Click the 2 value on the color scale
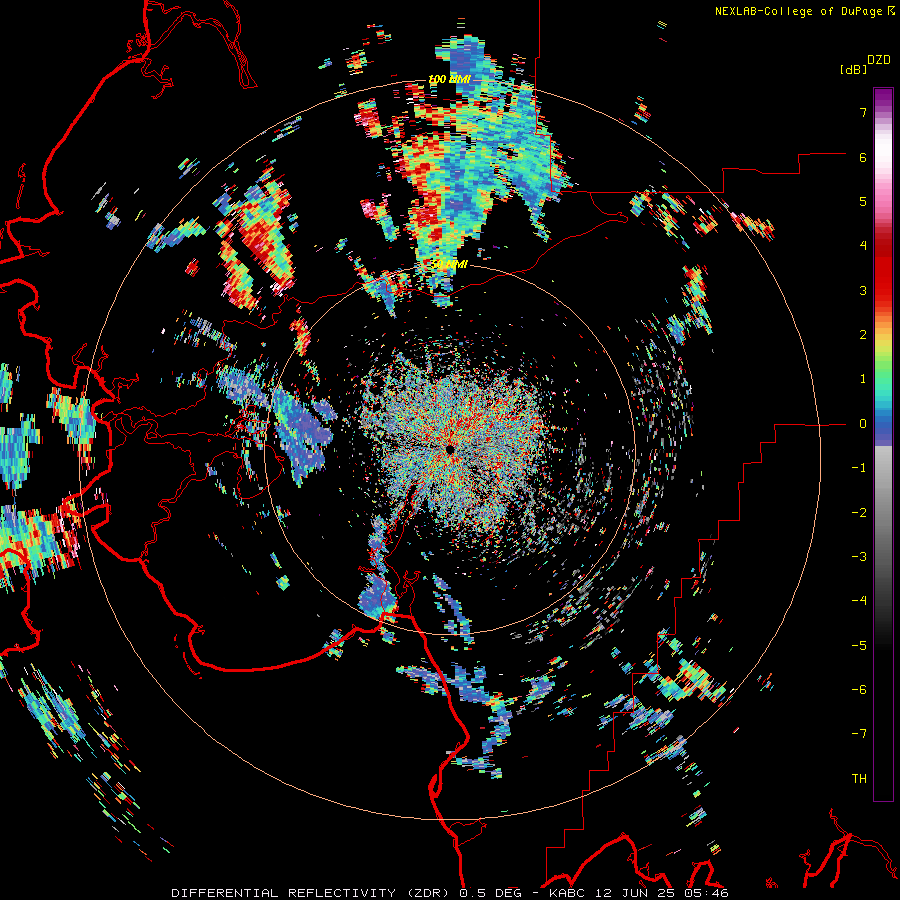 click(863, 335)
